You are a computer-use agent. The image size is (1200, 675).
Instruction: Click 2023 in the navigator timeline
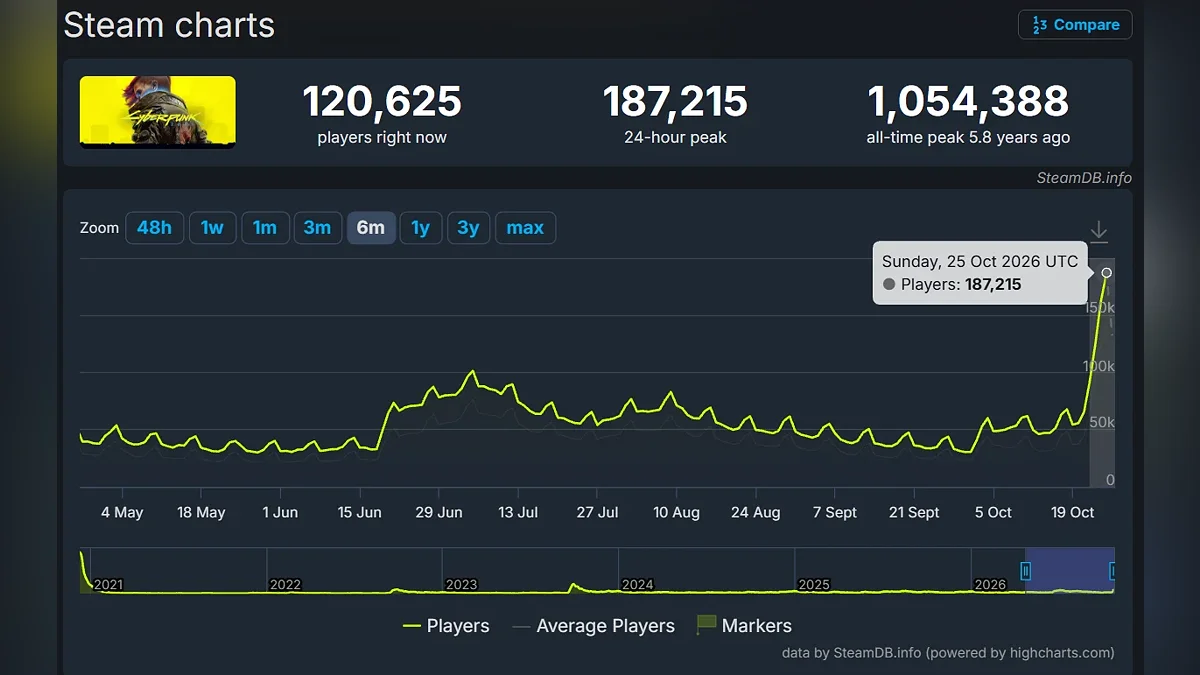[461, 584]
